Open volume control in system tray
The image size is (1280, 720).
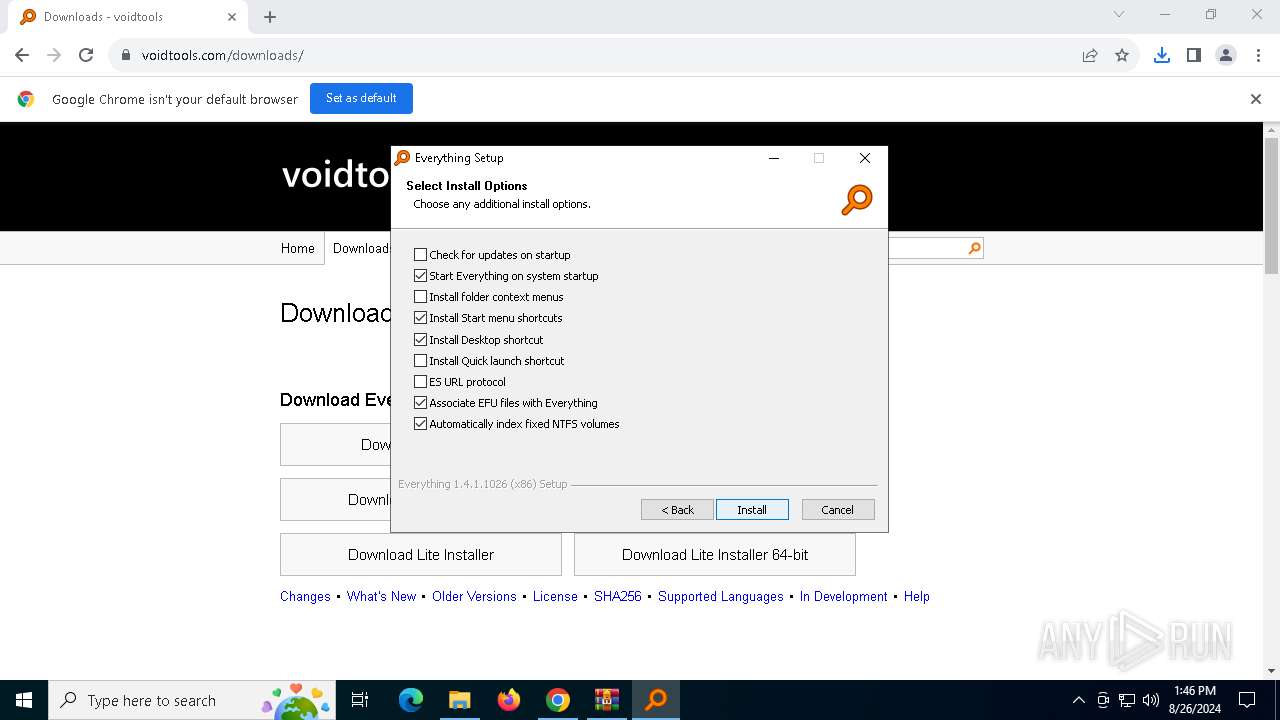pos(1151,700)
